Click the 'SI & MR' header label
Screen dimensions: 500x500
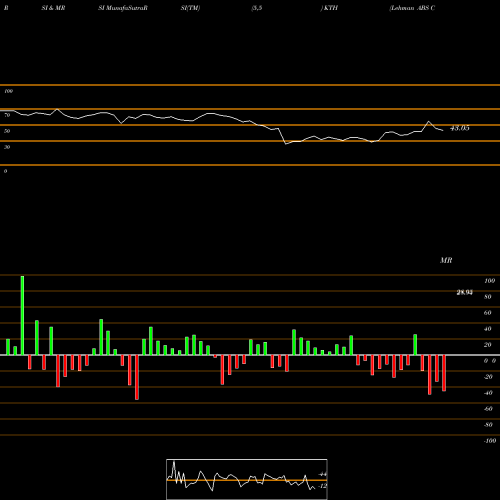click(x=53, y=8)
